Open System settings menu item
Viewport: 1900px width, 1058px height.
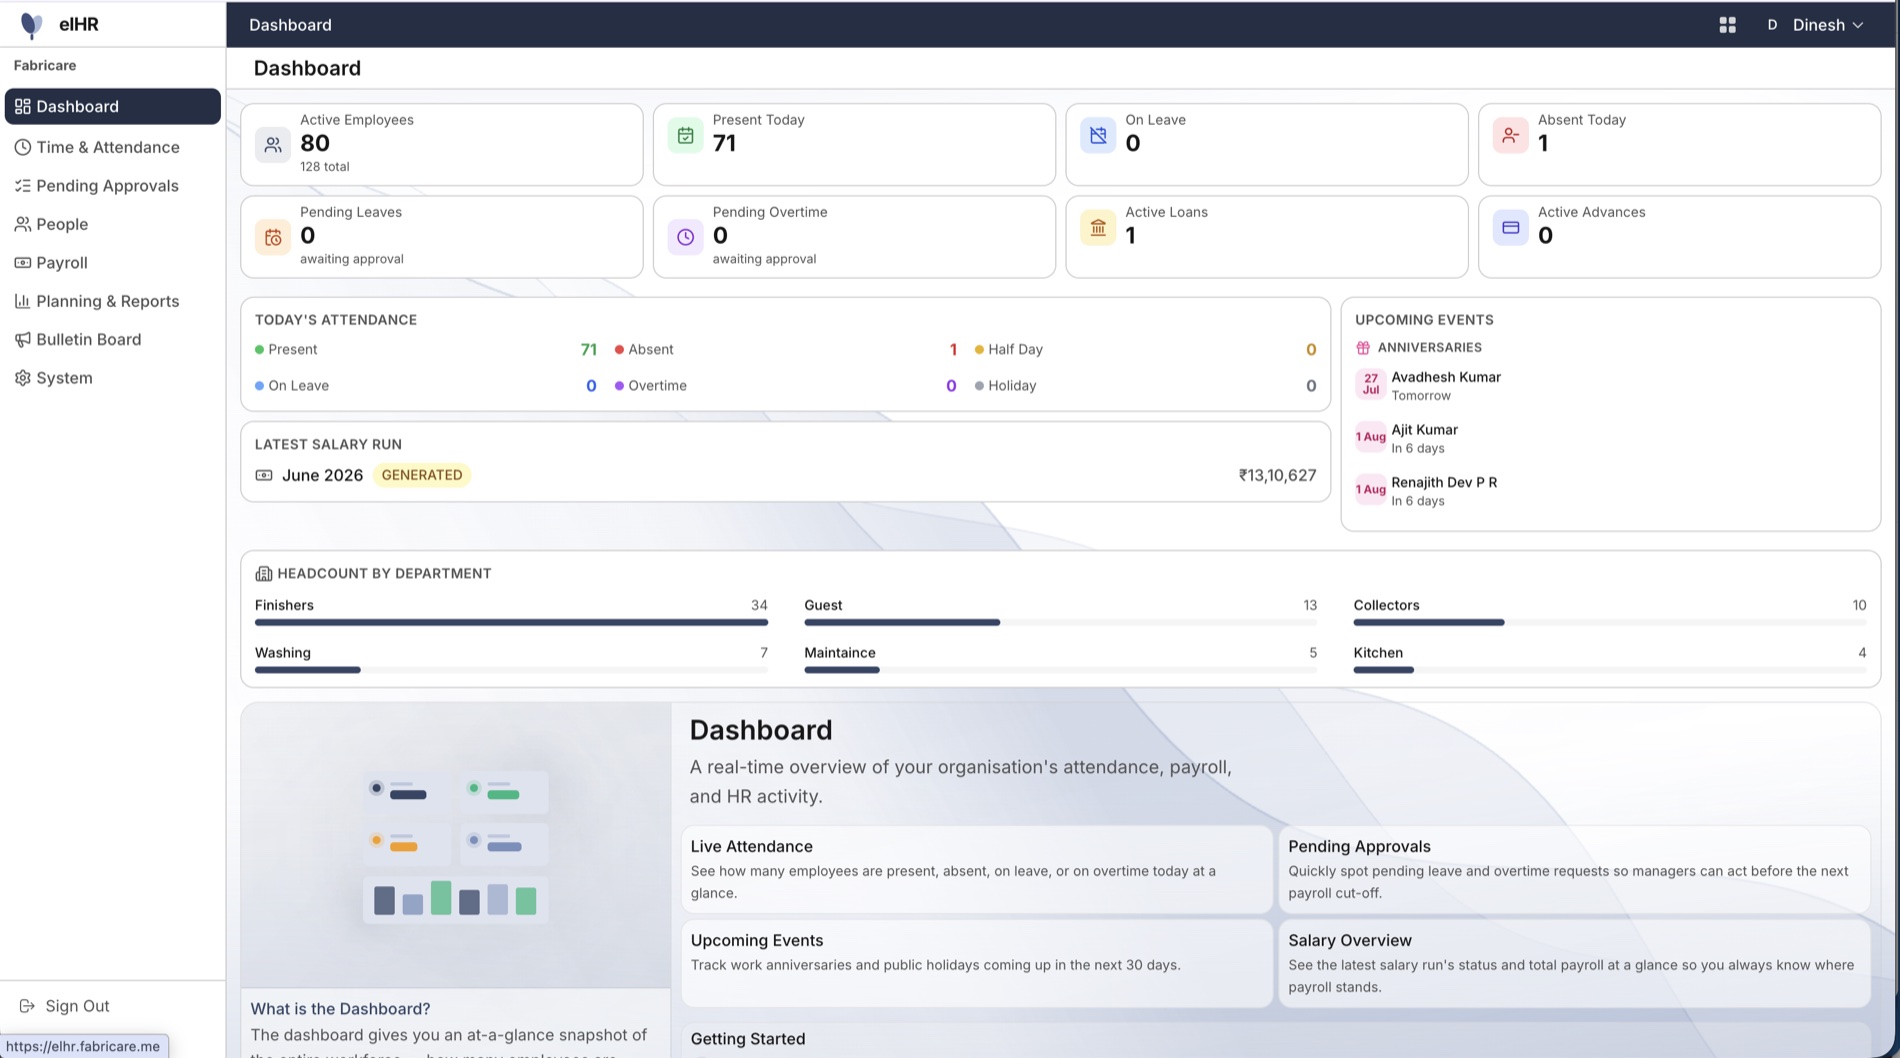113,378
